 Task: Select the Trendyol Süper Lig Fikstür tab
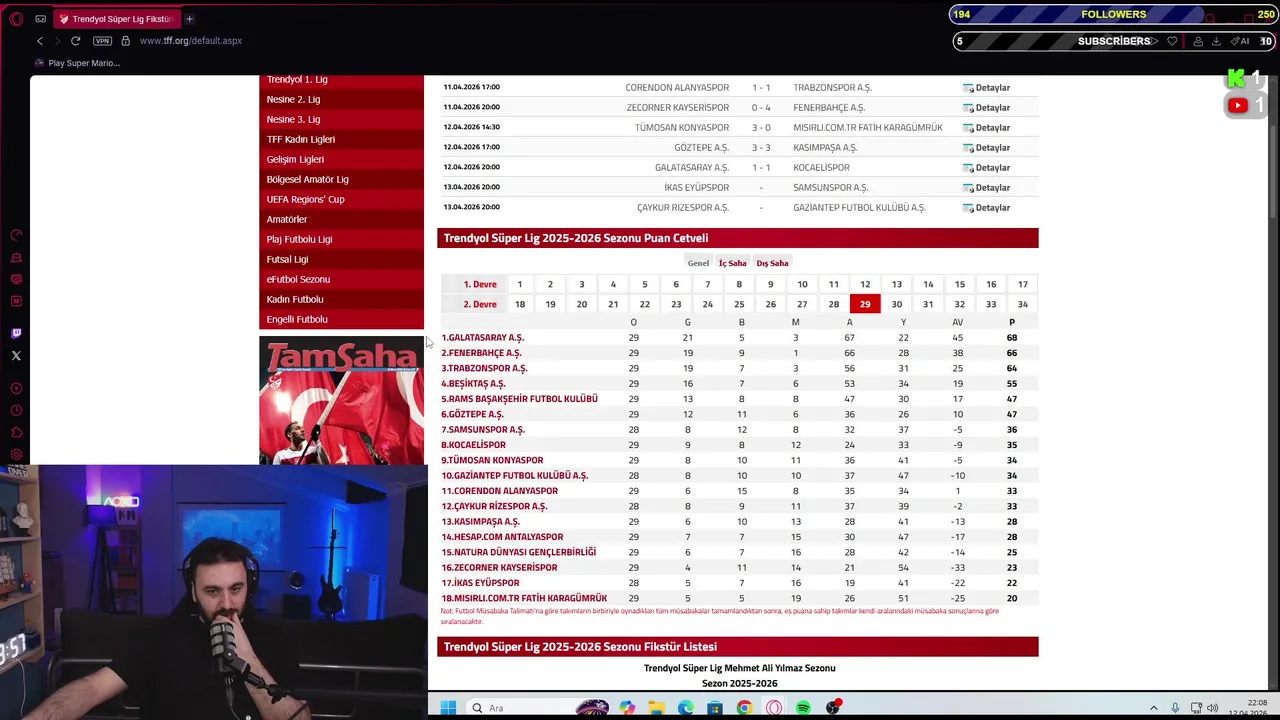coord(116,19)
